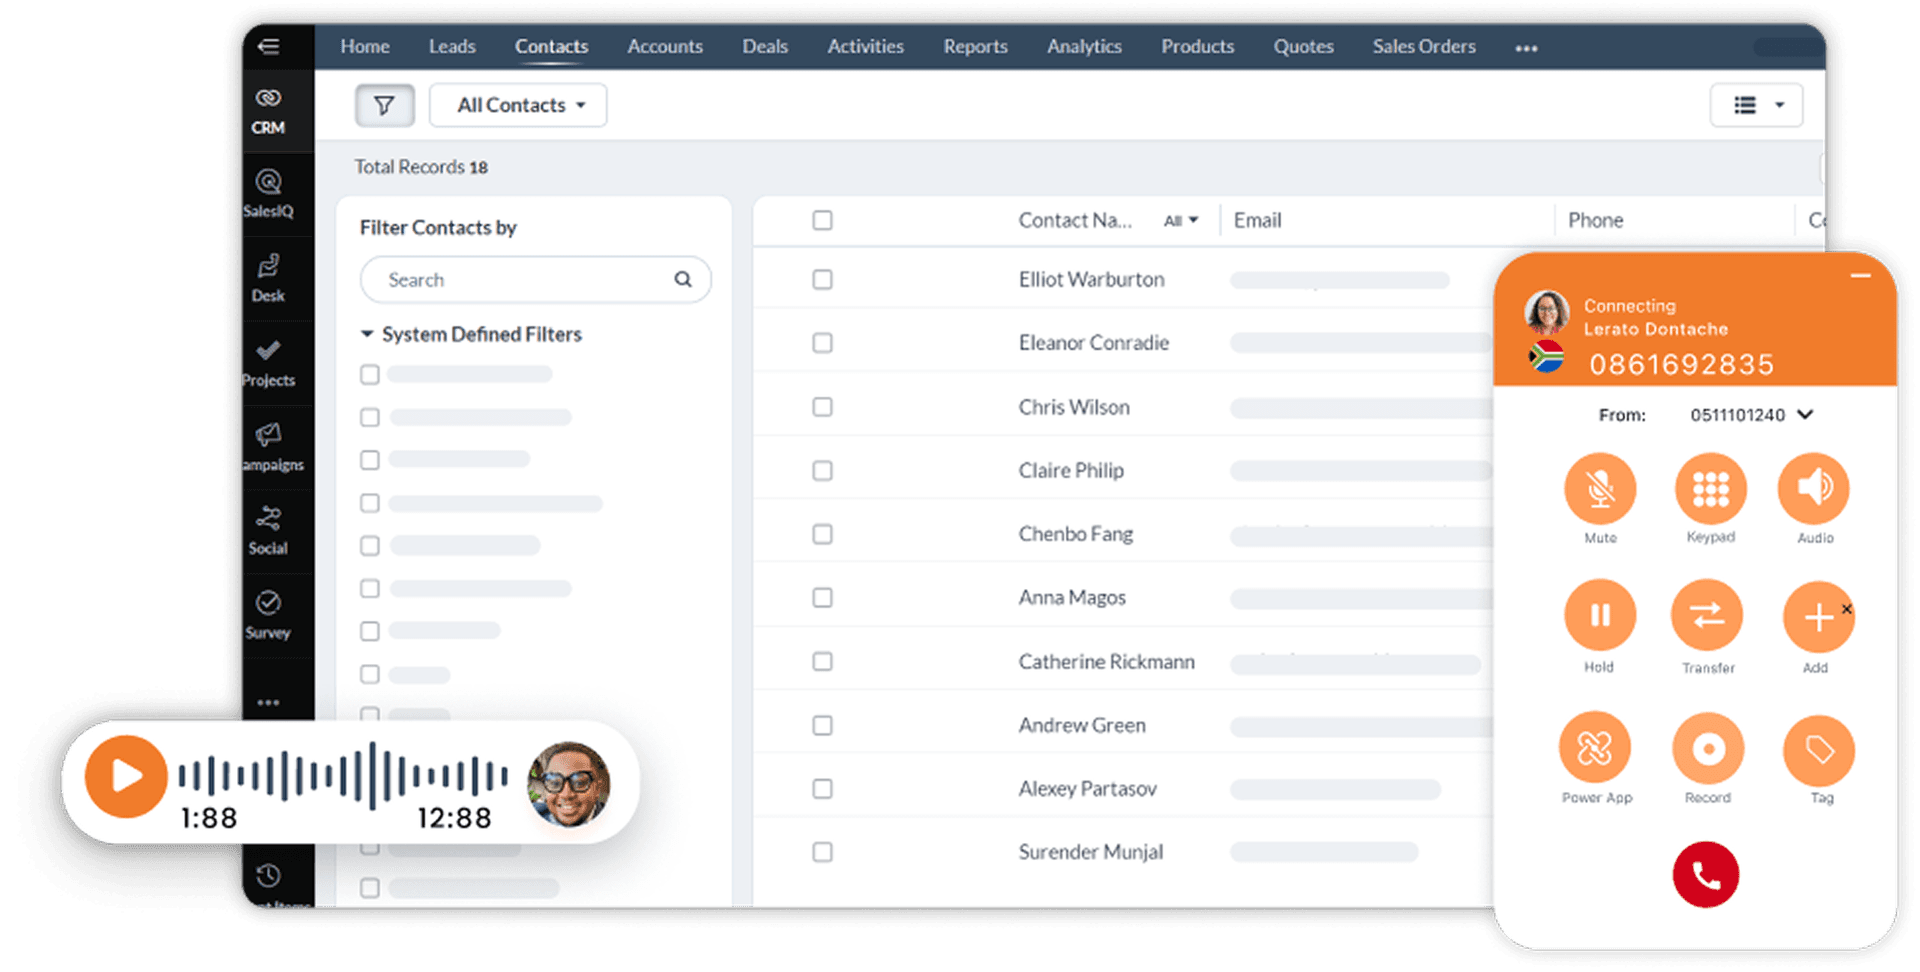Check the box for Claire Philip
This screenshot has width=1920, height=972.
coord(822,470)
